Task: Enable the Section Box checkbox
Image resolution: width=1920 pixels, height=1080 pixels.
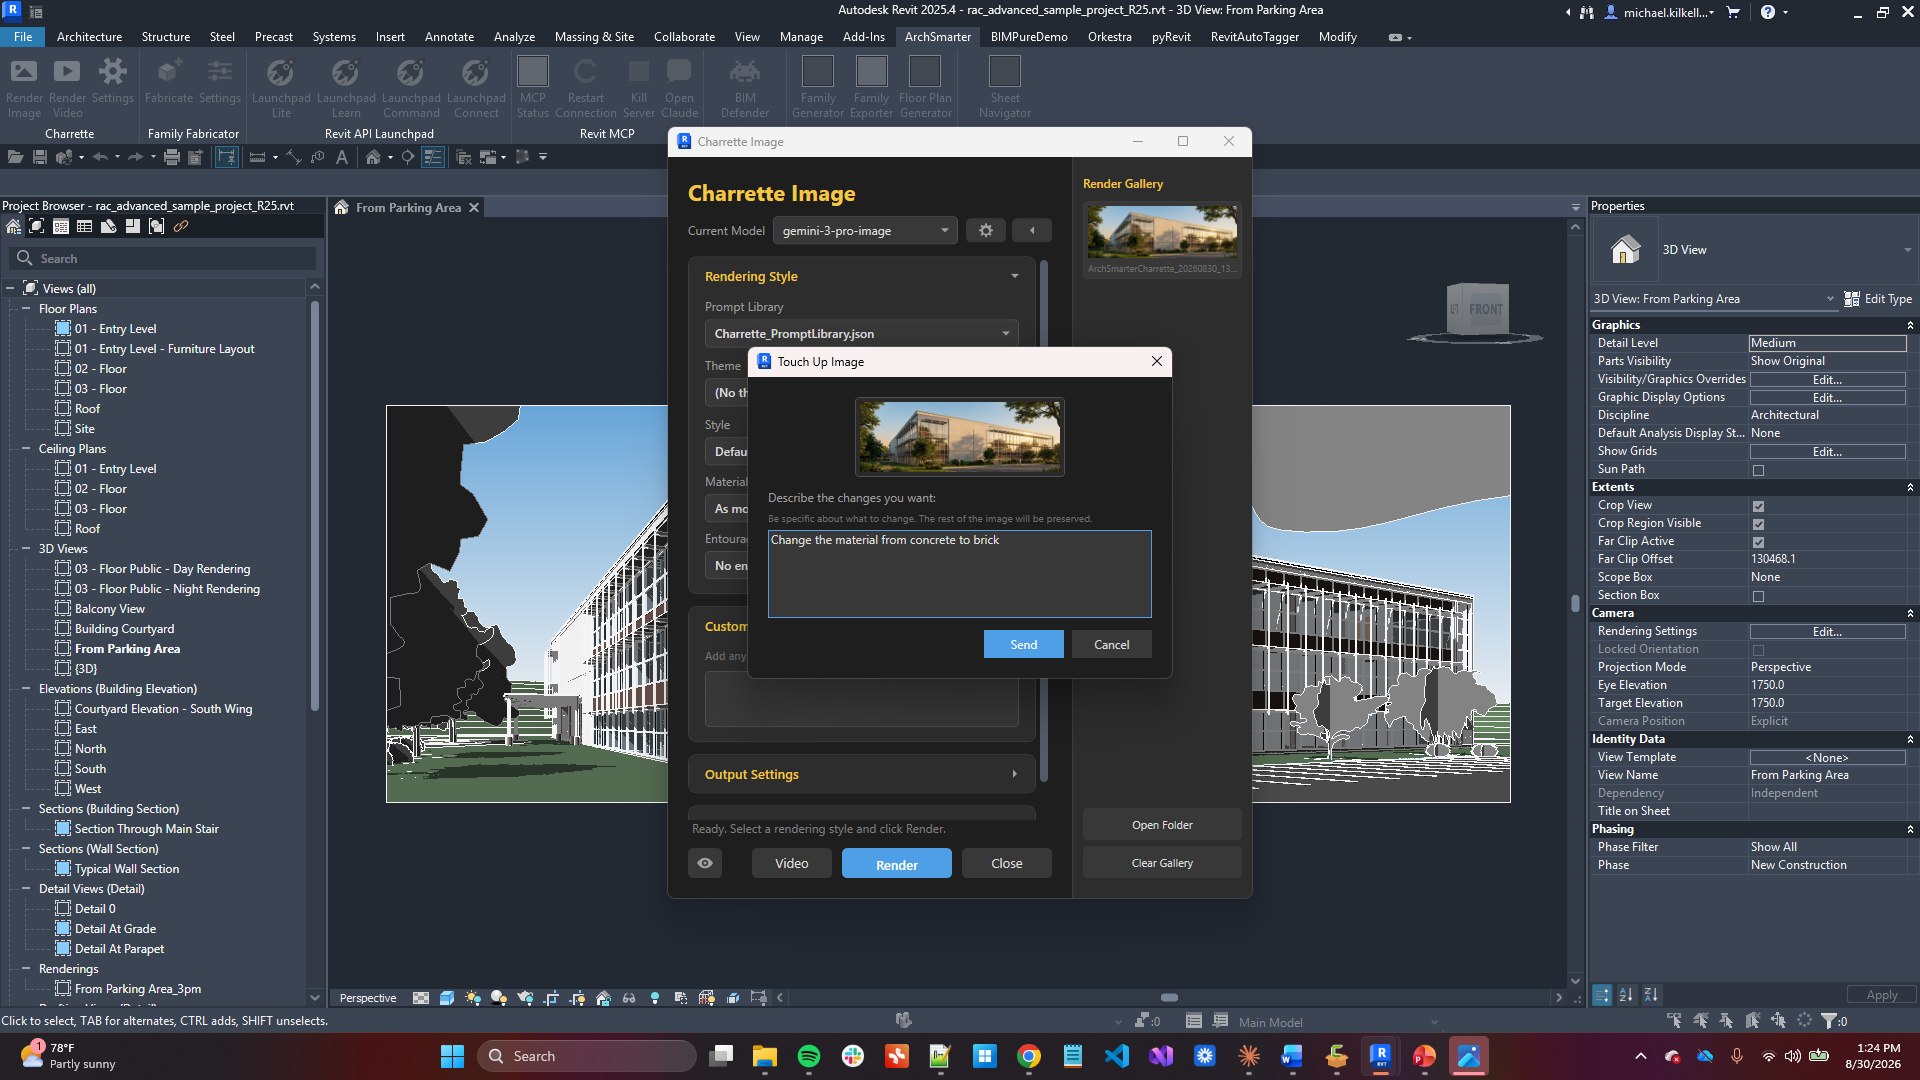Action: click(1758, 596)
